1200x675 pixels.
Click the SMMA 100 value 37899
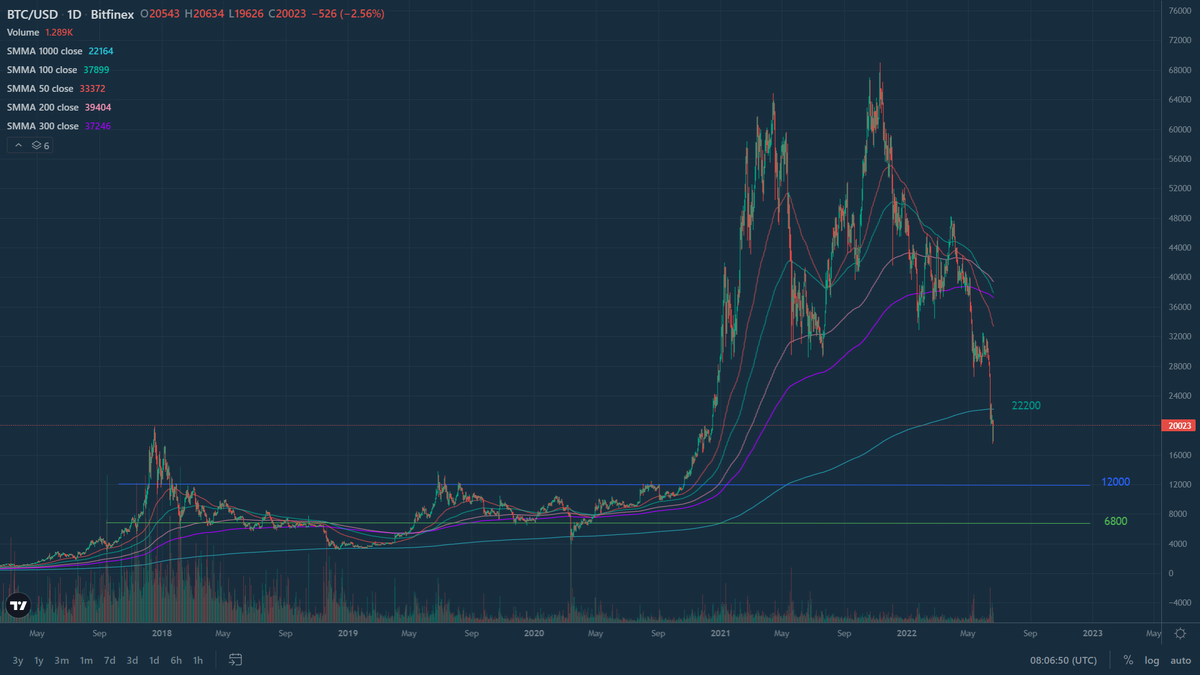(96, 70)
